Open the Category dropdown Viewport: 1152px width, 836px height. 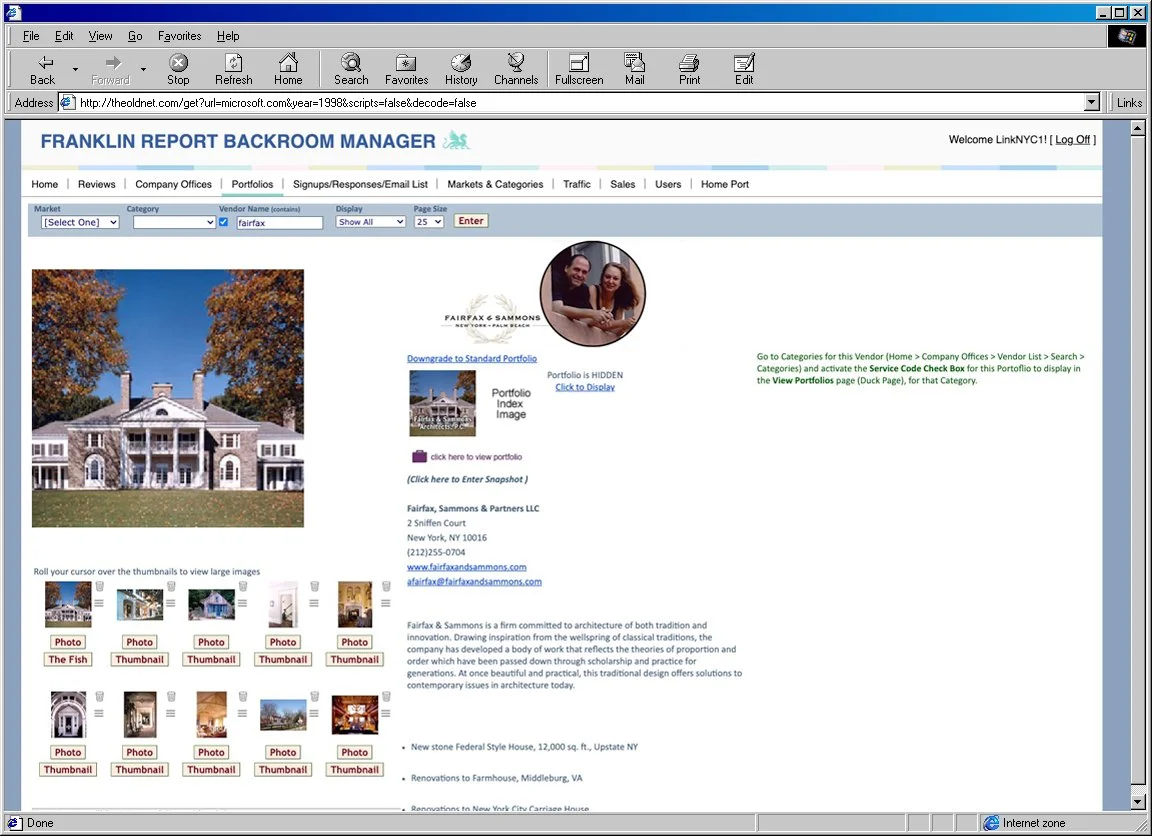pyautogui.click(x=174, y=222)
